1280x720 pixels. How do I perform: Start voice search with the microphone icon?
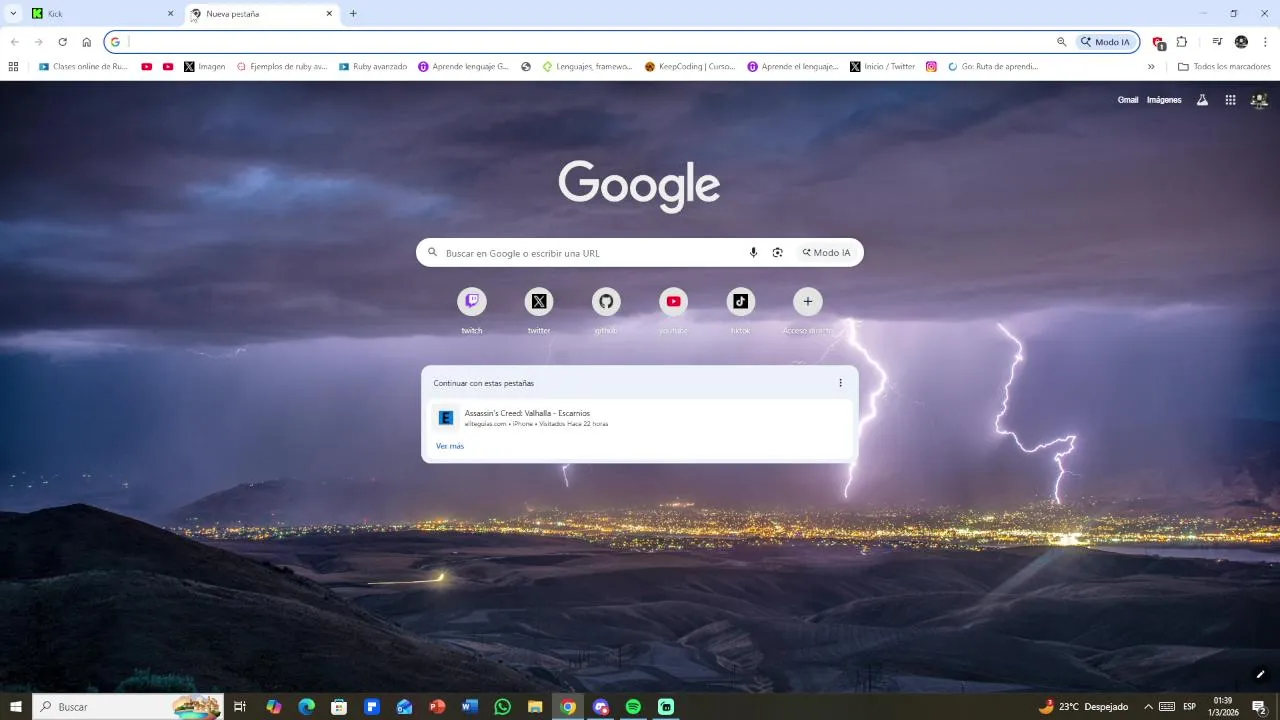coord(754,253)
